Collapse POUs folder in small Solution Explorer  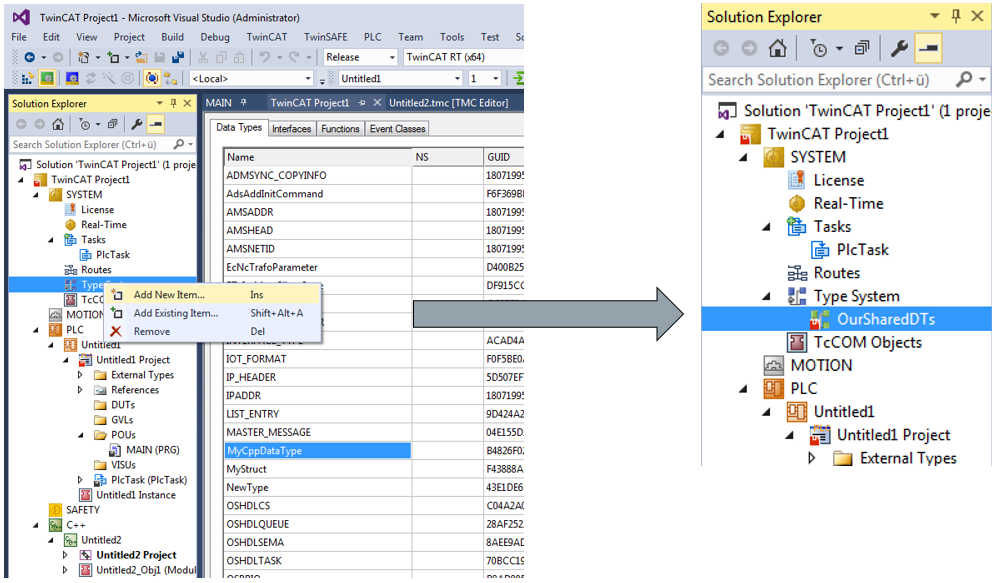[81, 435]
